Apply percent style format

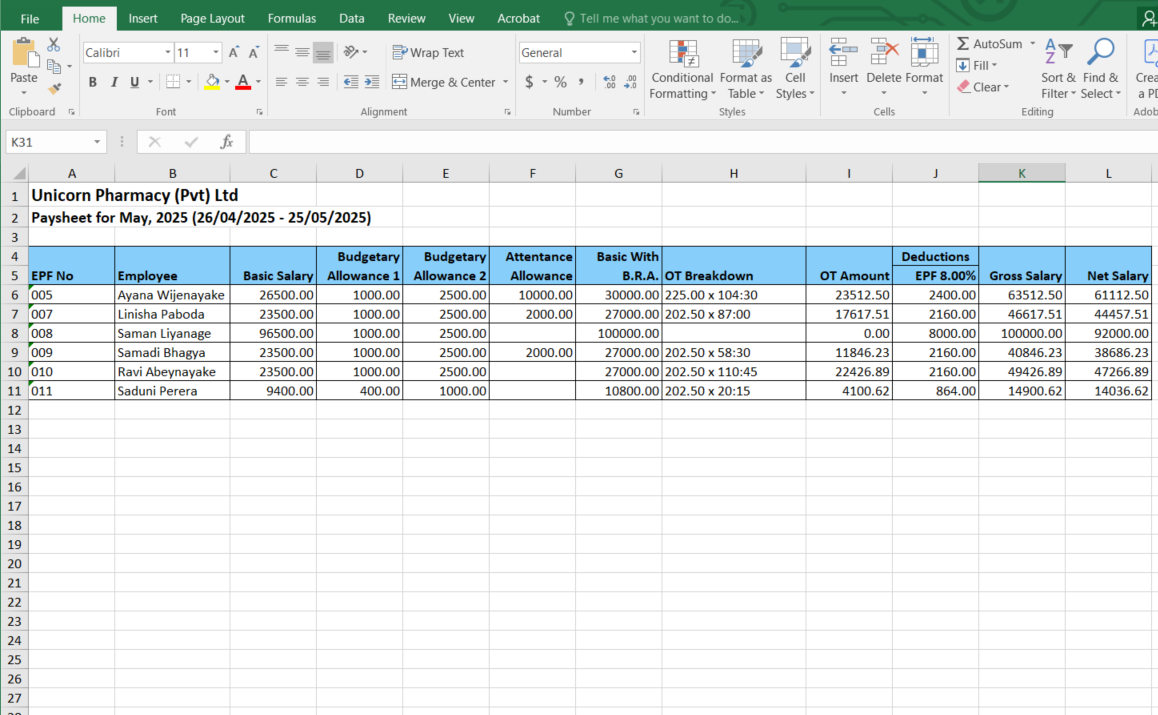[561, 82]
